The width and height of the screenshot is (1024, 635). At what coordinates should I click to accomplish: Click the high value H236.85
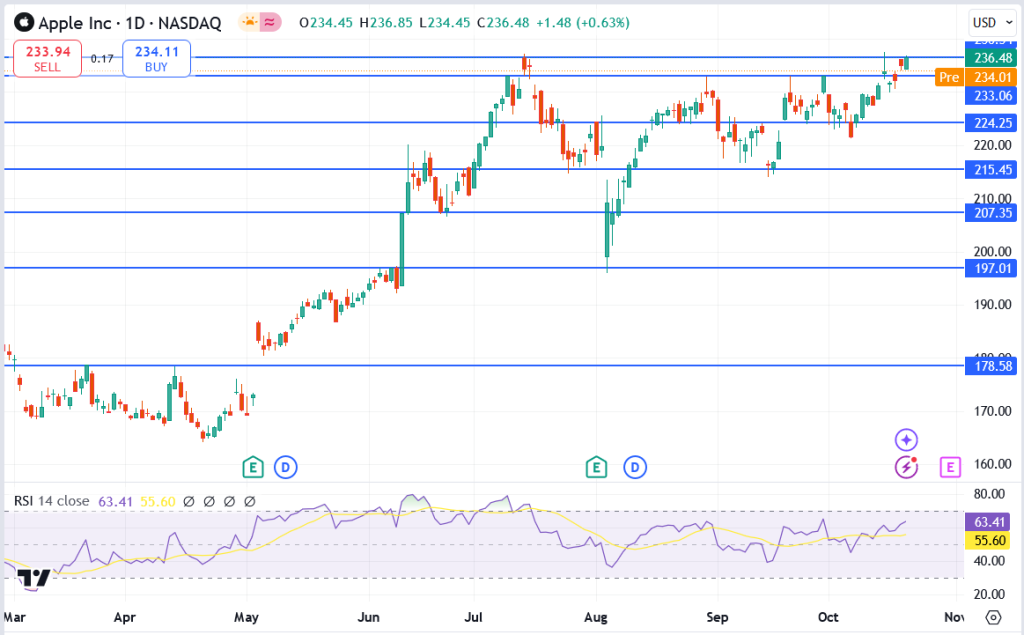[385, 23]
